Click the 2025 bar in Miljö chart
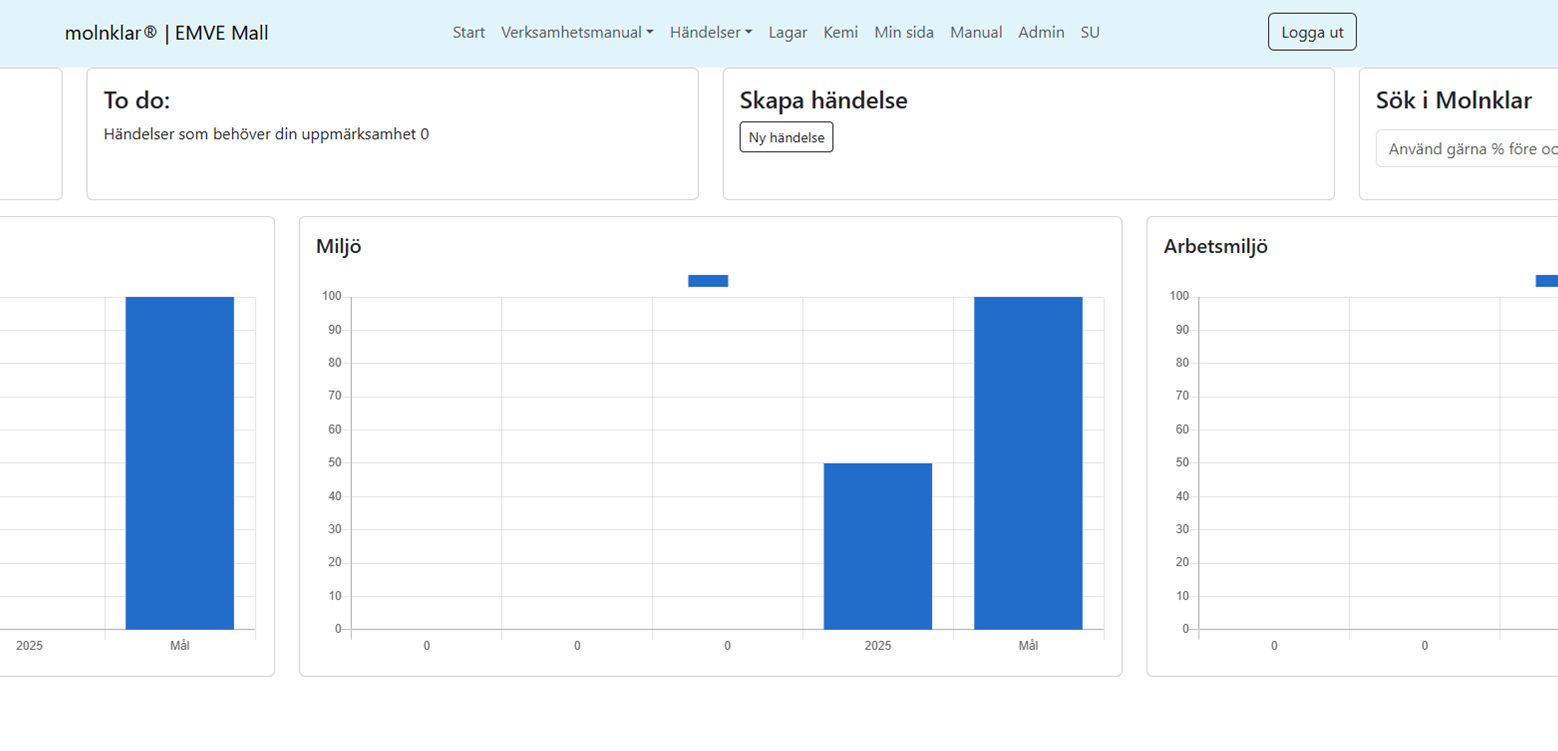Screen dimensions: 1558x751 click(877, 546)
